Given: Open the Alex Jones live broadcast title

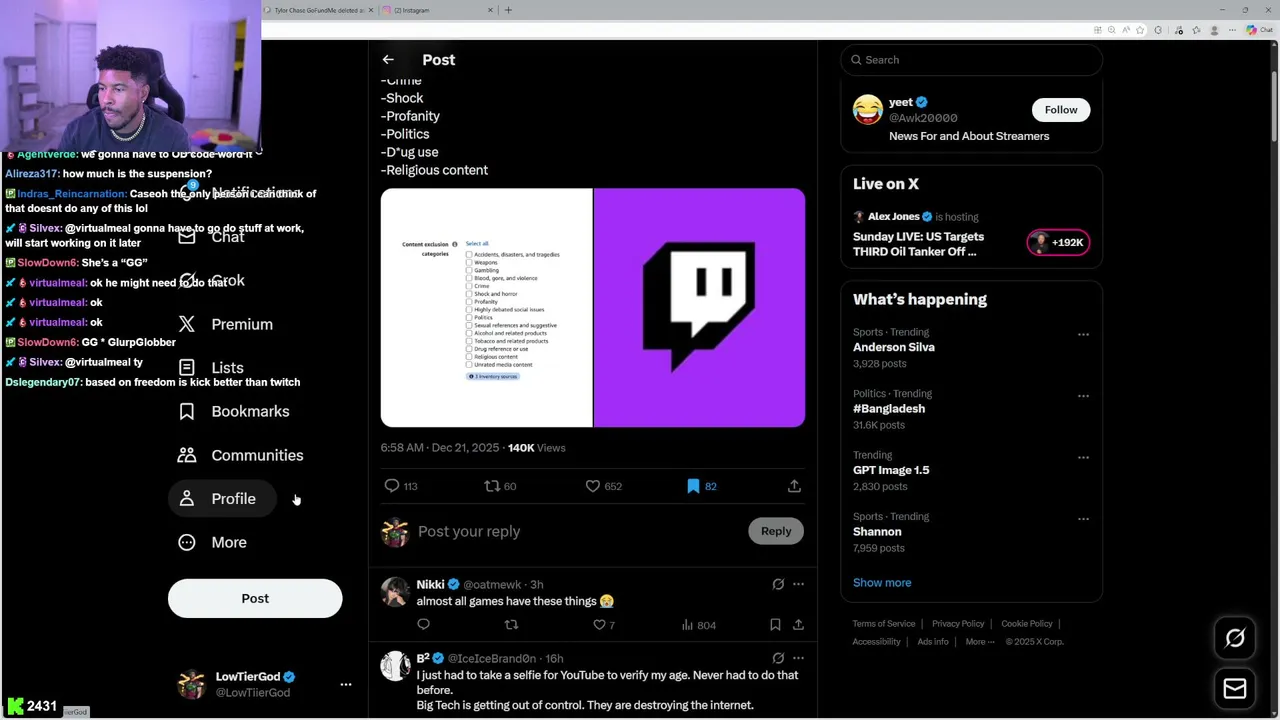Looking at the screenshot, I should pyautogui.click(x=918, y=244).
